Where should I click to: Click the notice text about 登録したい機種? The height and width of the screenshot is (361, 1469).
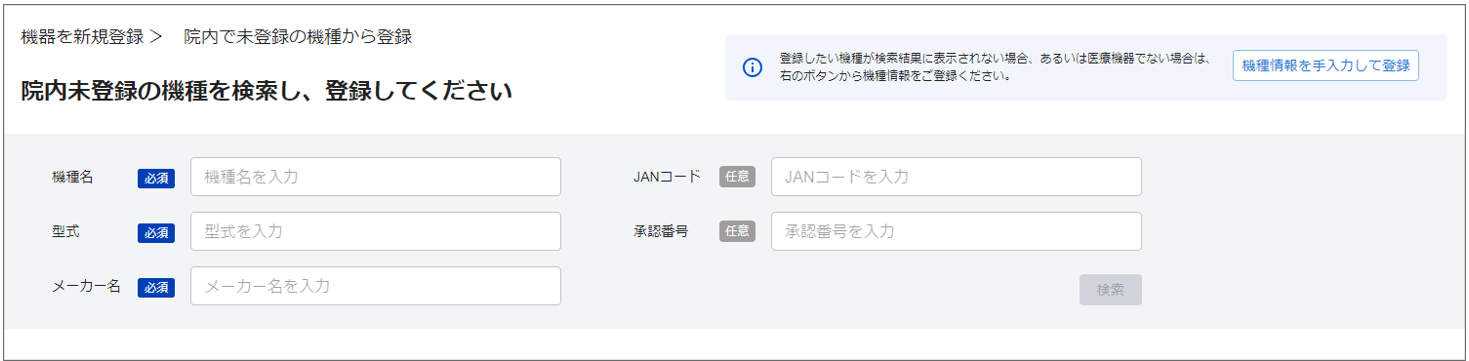point(995,67)
